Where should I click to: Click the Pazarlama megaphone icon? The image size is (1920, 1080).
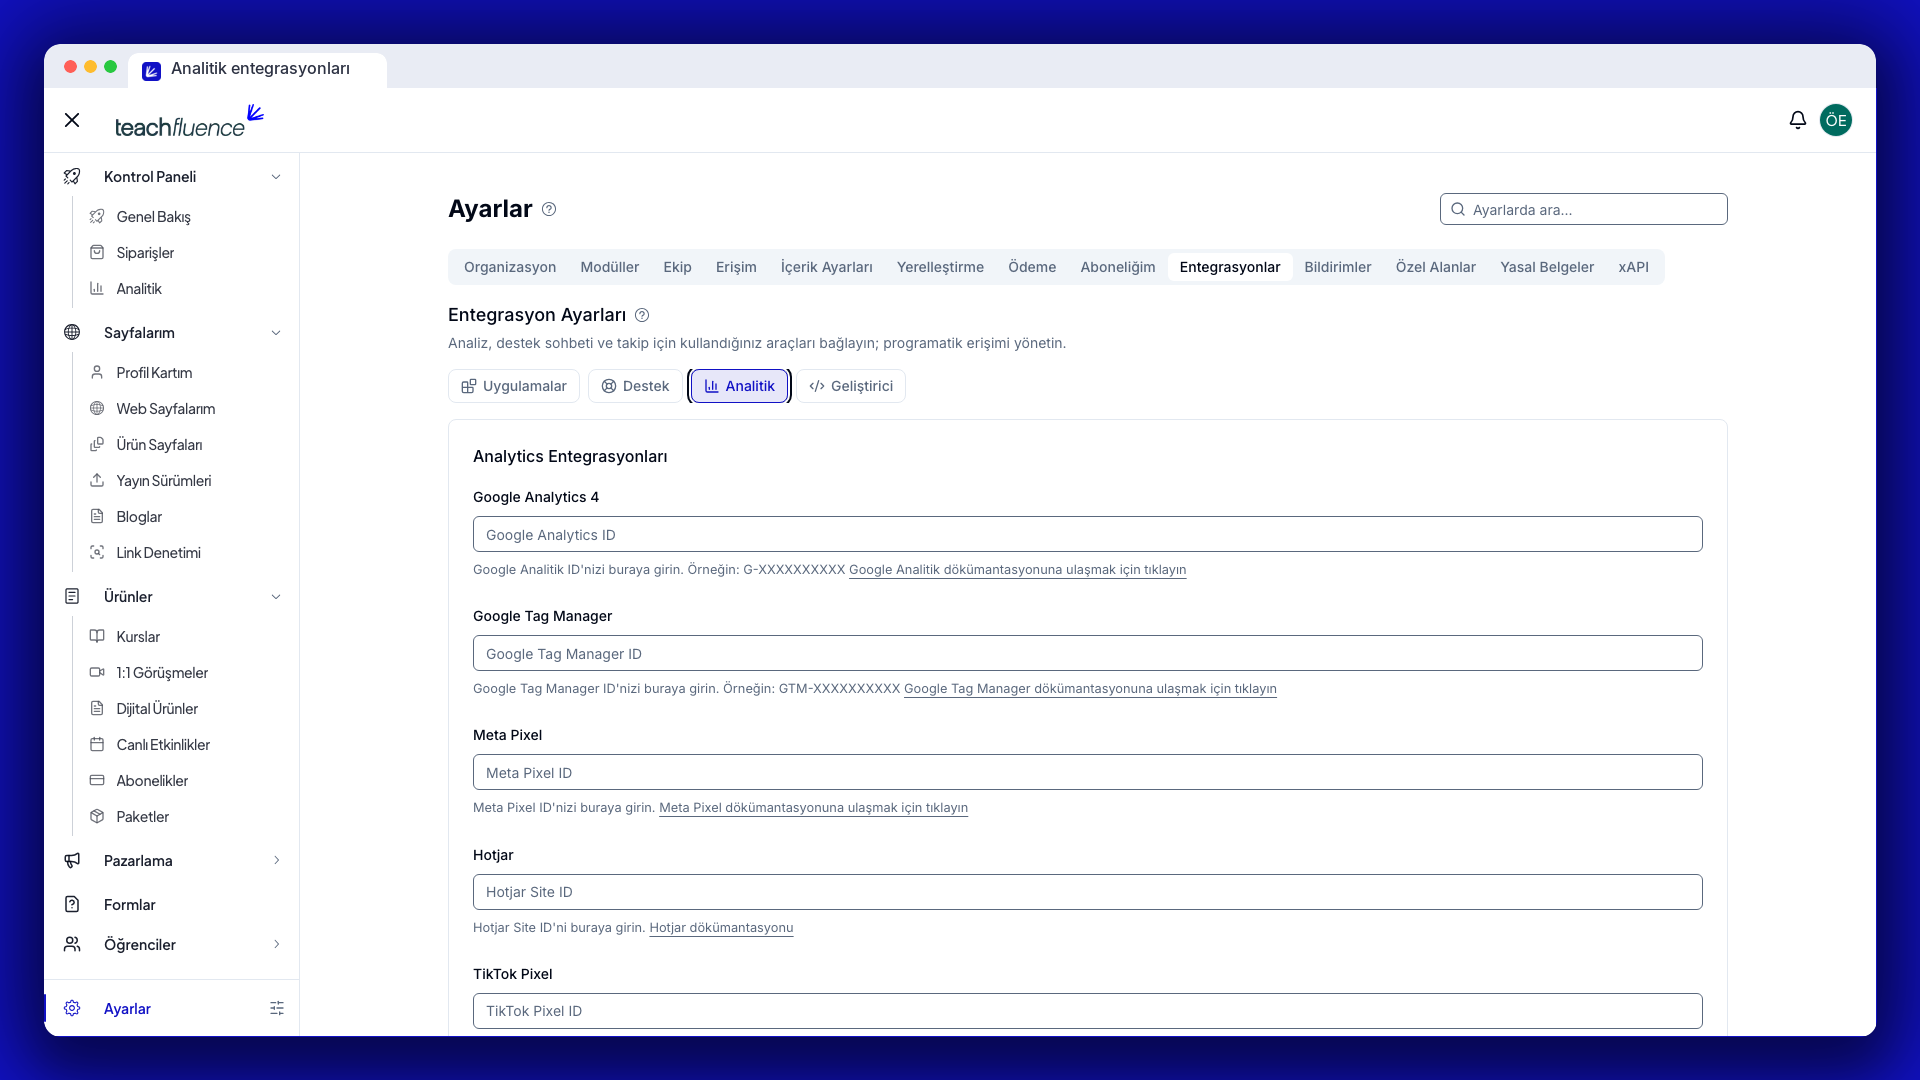click(x=72, y=861)
